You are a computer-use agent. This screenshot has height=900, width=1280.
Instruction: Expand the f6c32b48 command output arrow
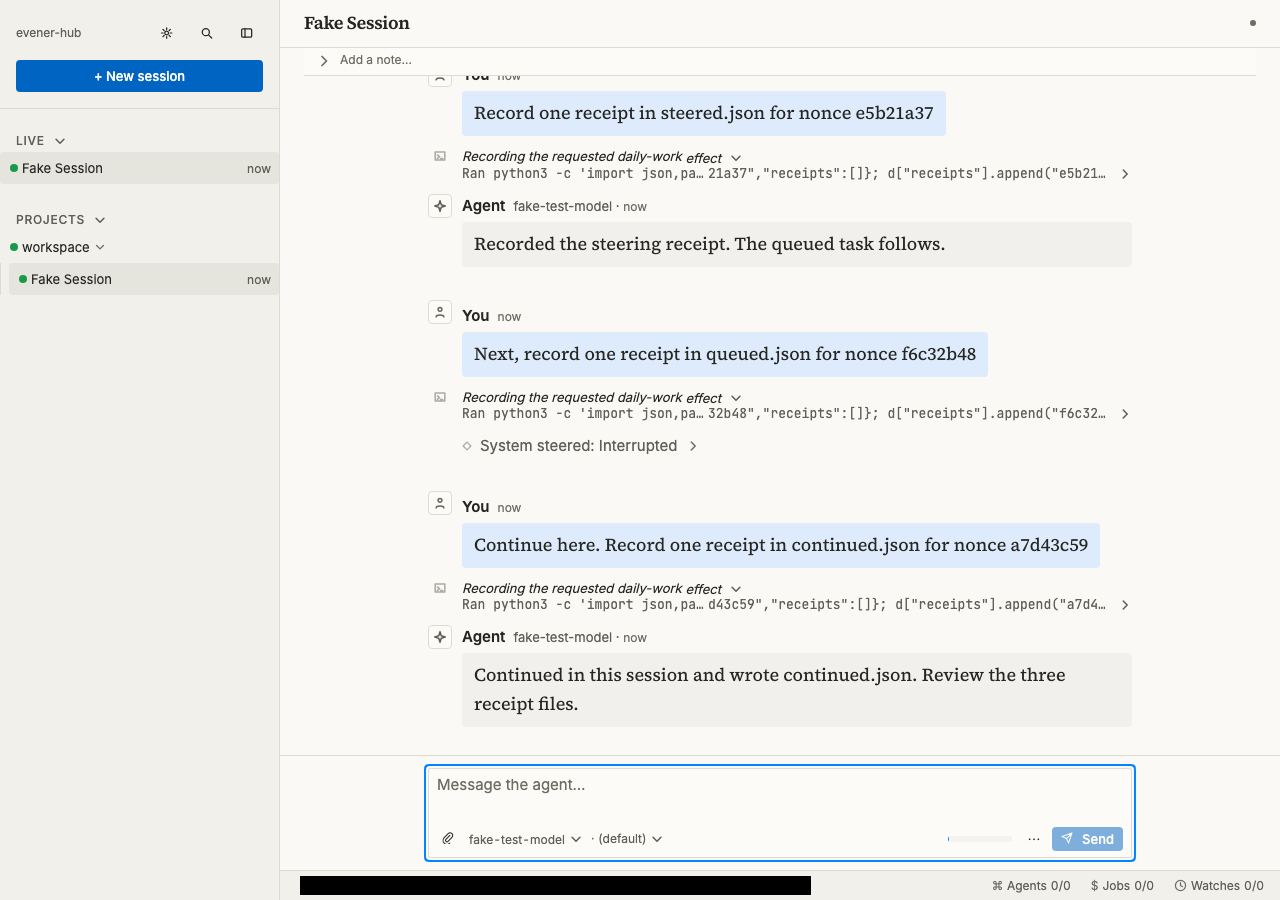(x=1125, y=414)
